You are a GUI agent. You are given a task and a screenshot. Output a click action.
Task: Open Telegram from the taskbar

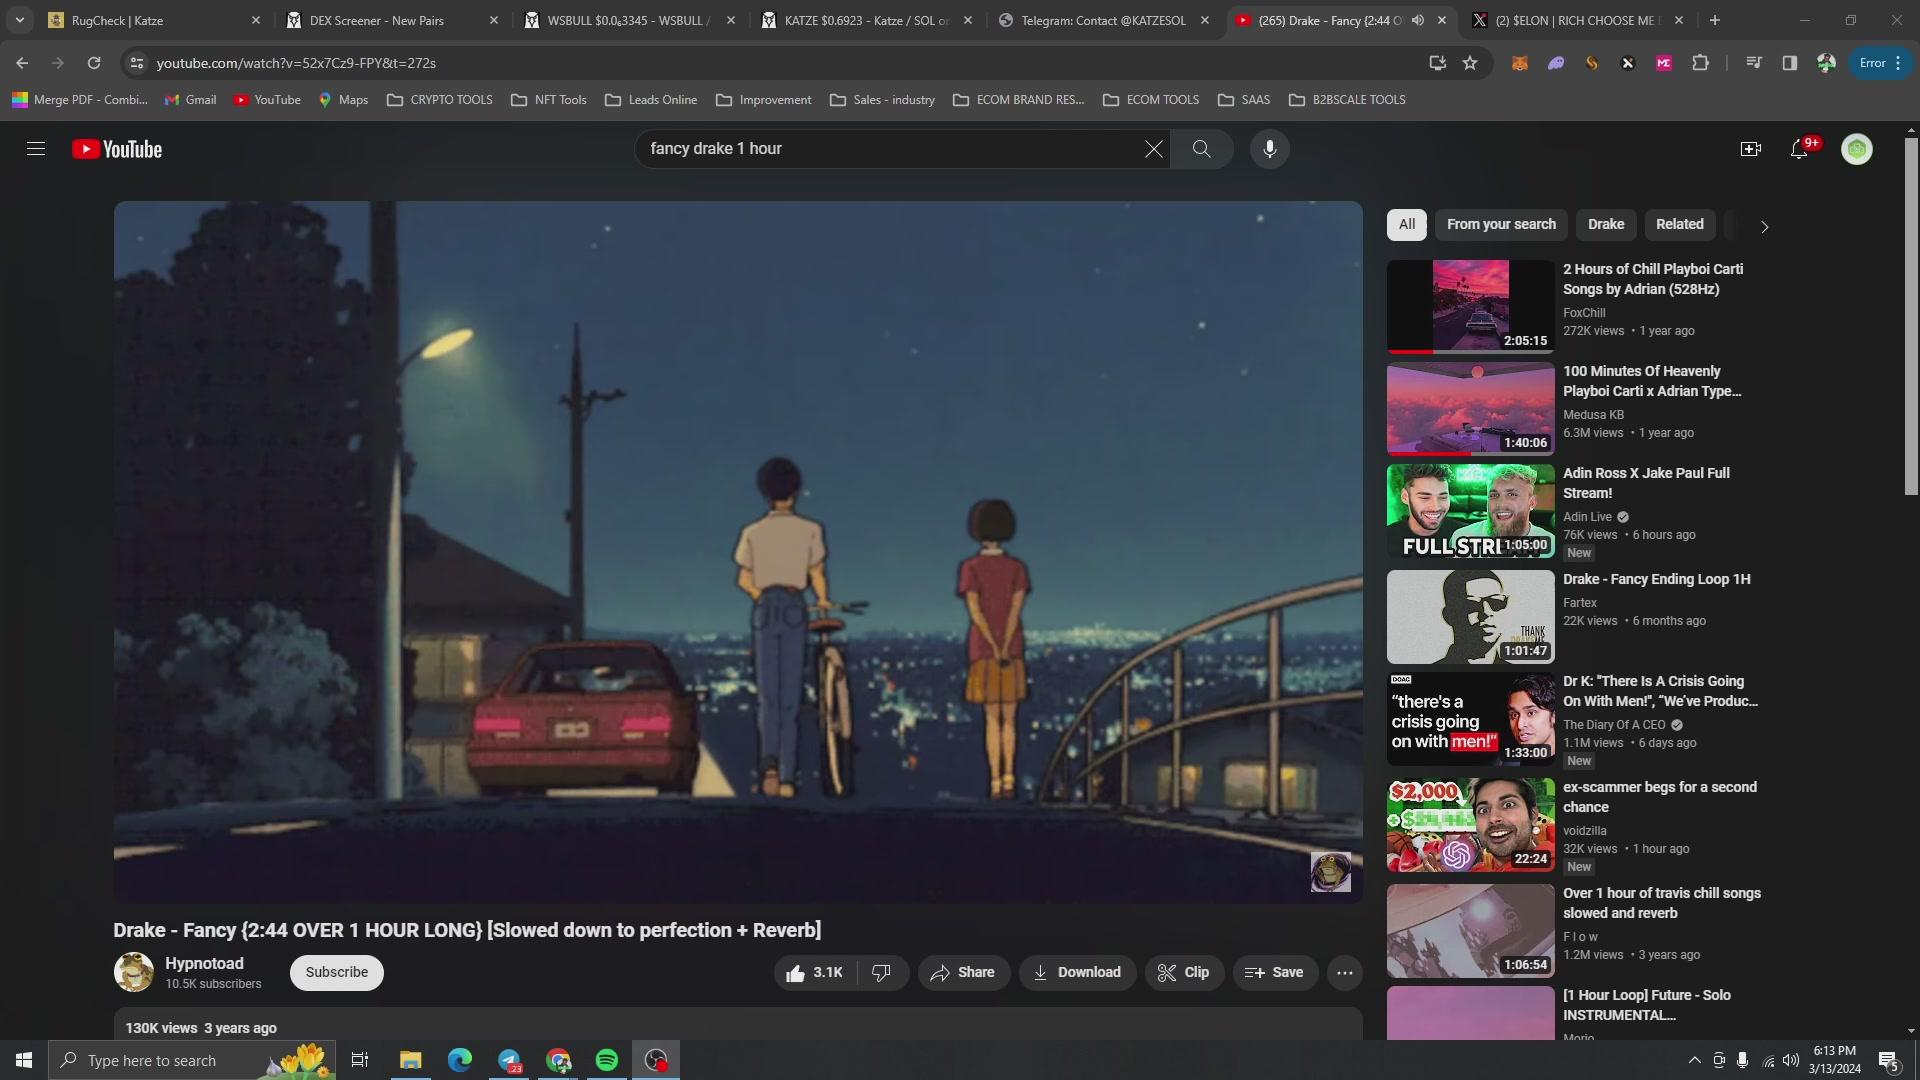pos(510,1060)
